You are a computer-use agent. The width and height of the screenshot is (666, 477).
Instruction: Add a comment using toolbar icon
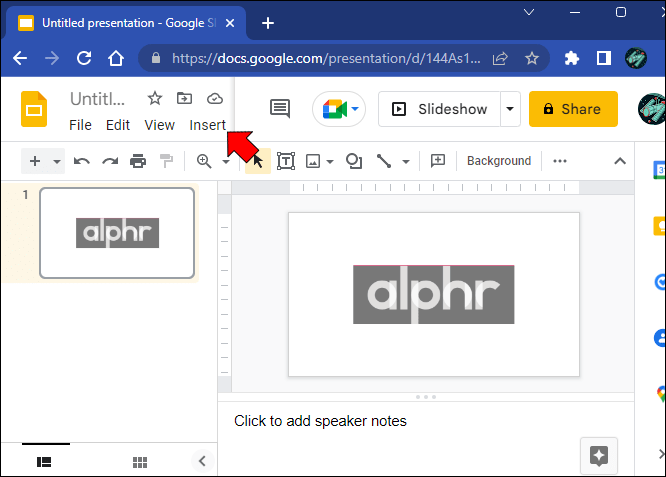click(x=437, y=161)
